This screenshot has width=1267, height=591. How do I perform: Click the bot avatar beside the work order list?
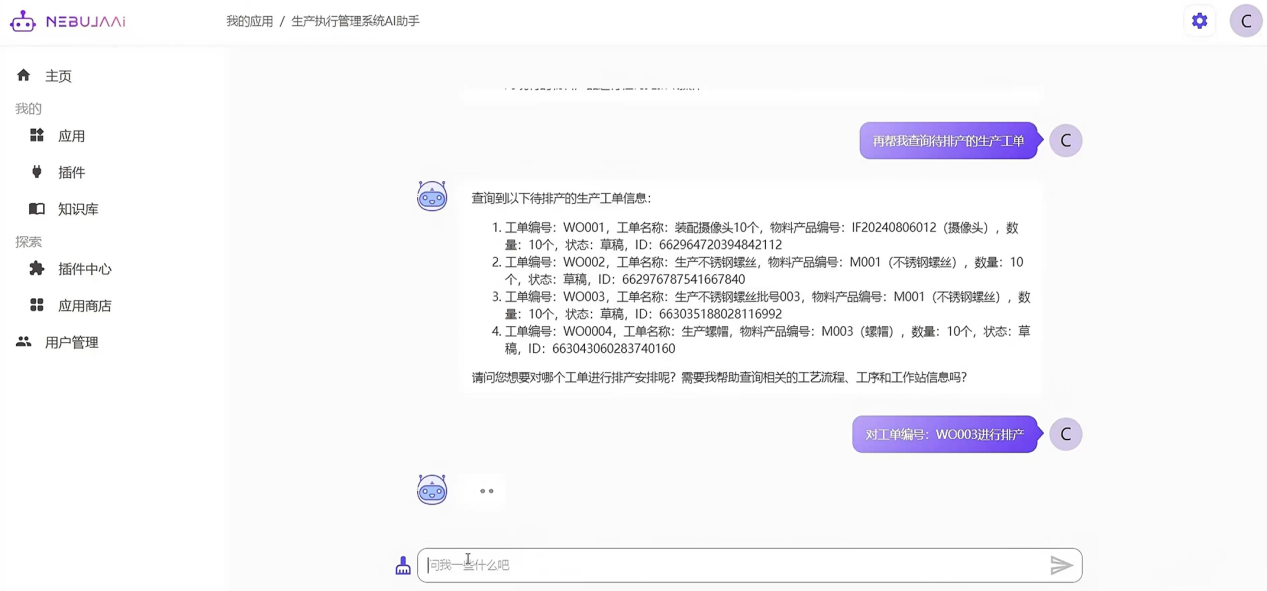coord(432,196)
